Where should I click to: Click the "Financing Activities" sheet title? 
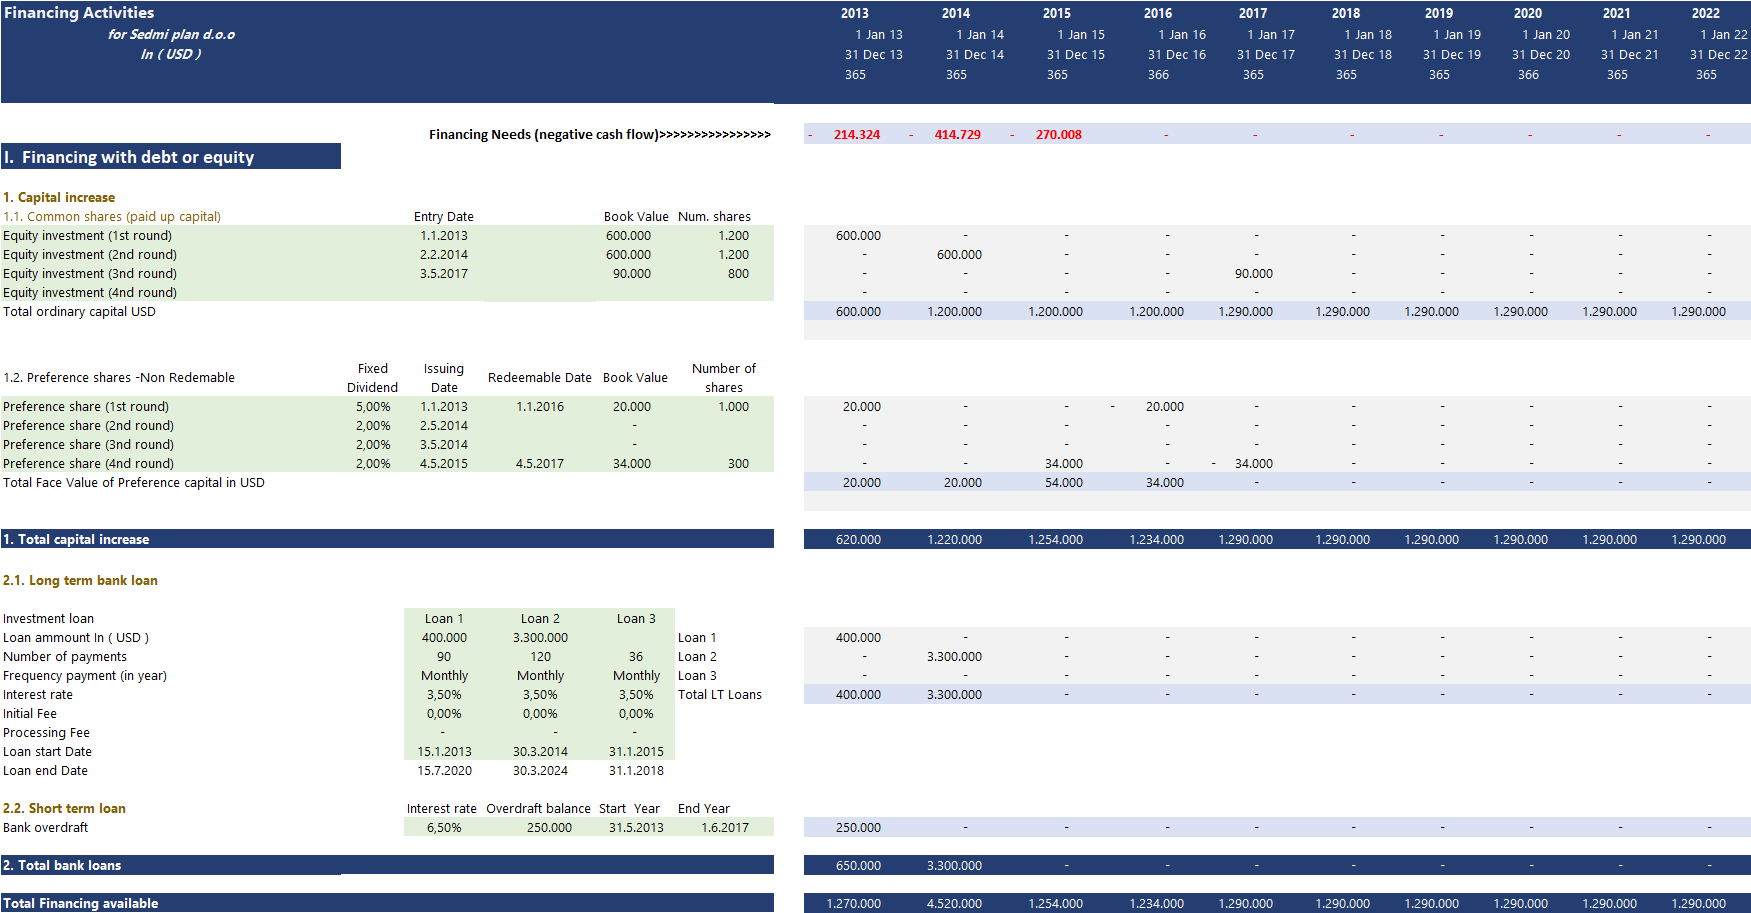pos(79,13)
